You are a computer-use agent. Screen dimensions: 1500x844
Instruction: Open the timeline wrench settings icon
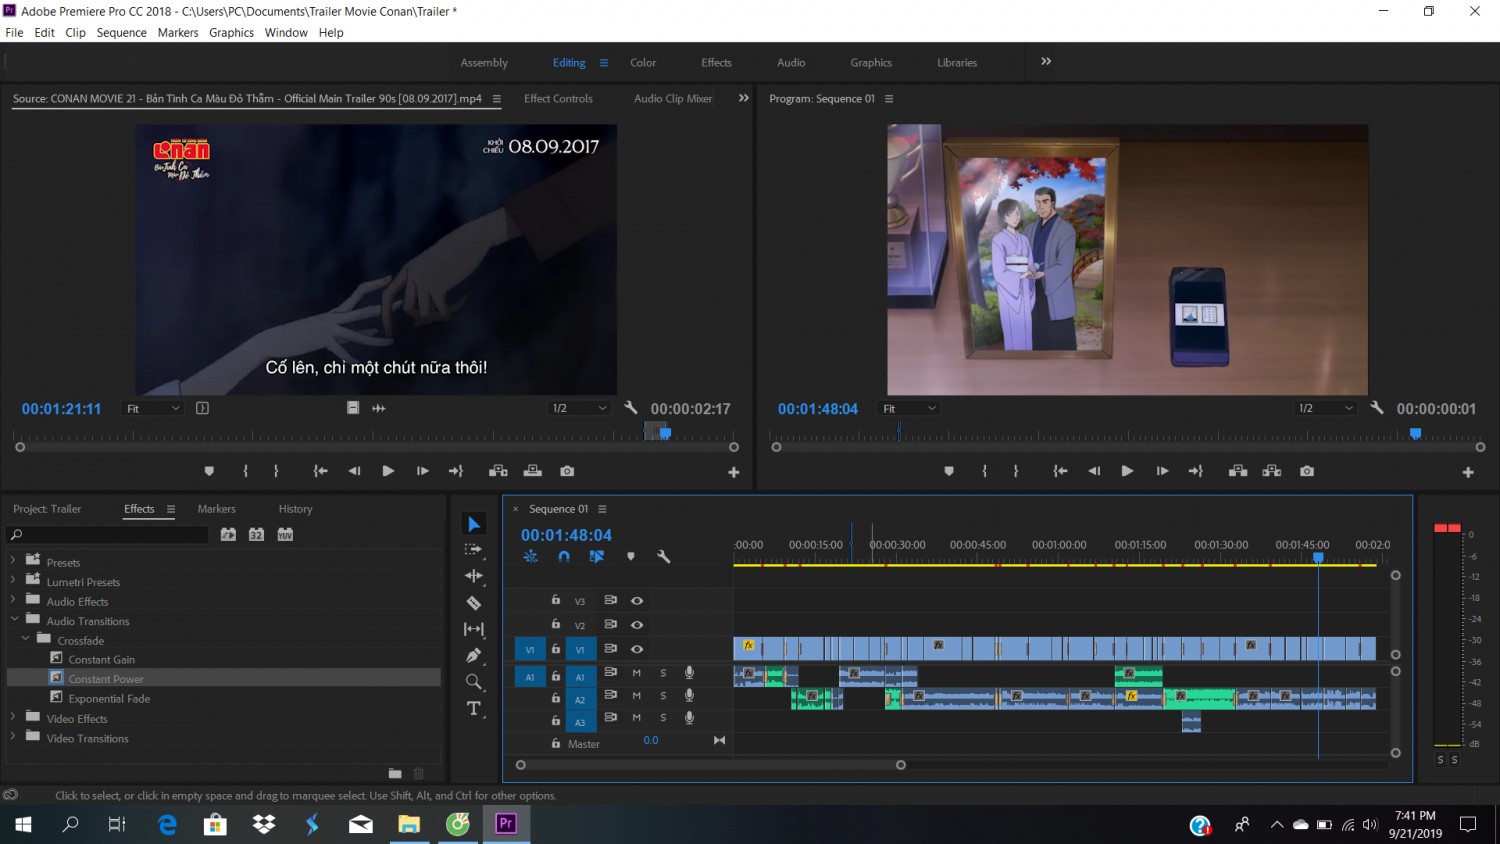tap(663, 557)
